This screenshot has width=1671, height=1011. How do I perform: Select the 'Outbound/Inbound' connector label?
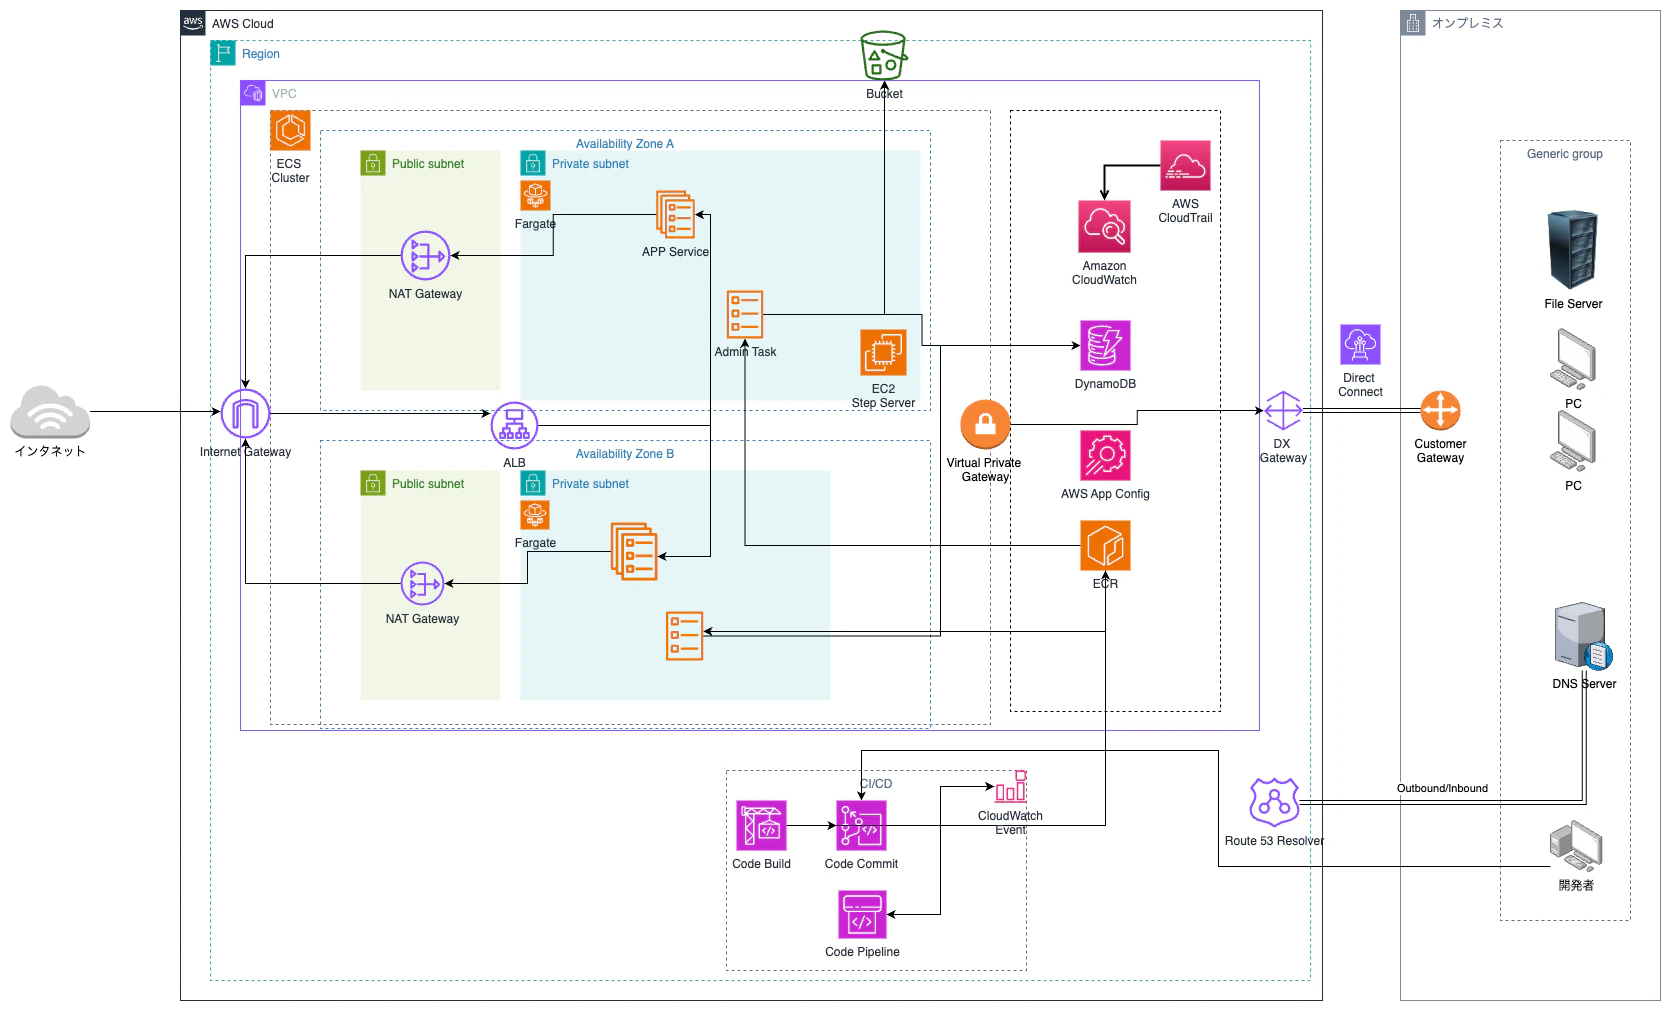tap(1442, 788)
